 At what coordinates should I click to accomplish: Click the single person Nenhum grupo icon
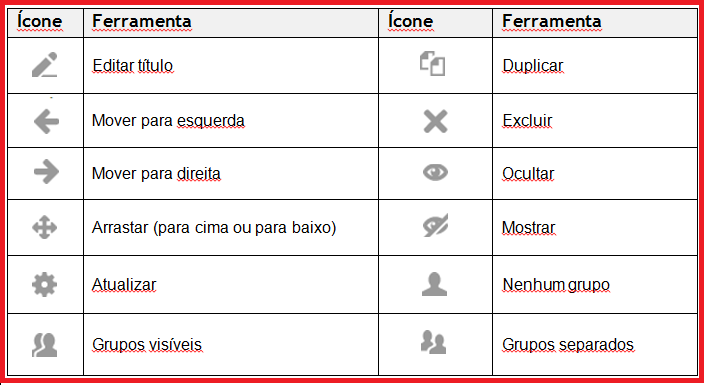(434, 284)
